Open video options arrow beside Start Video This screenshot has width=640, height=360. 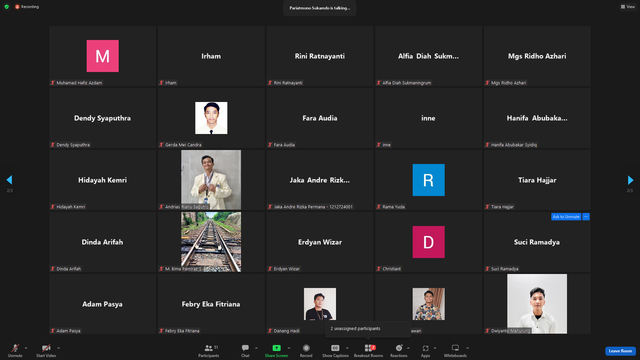(x=59, y=348)
